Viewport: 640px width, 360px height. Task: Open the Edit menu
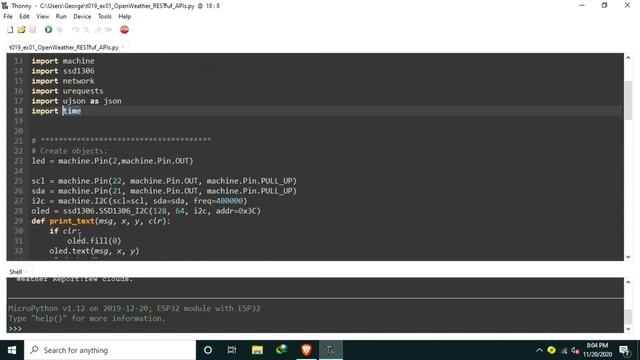24,17
